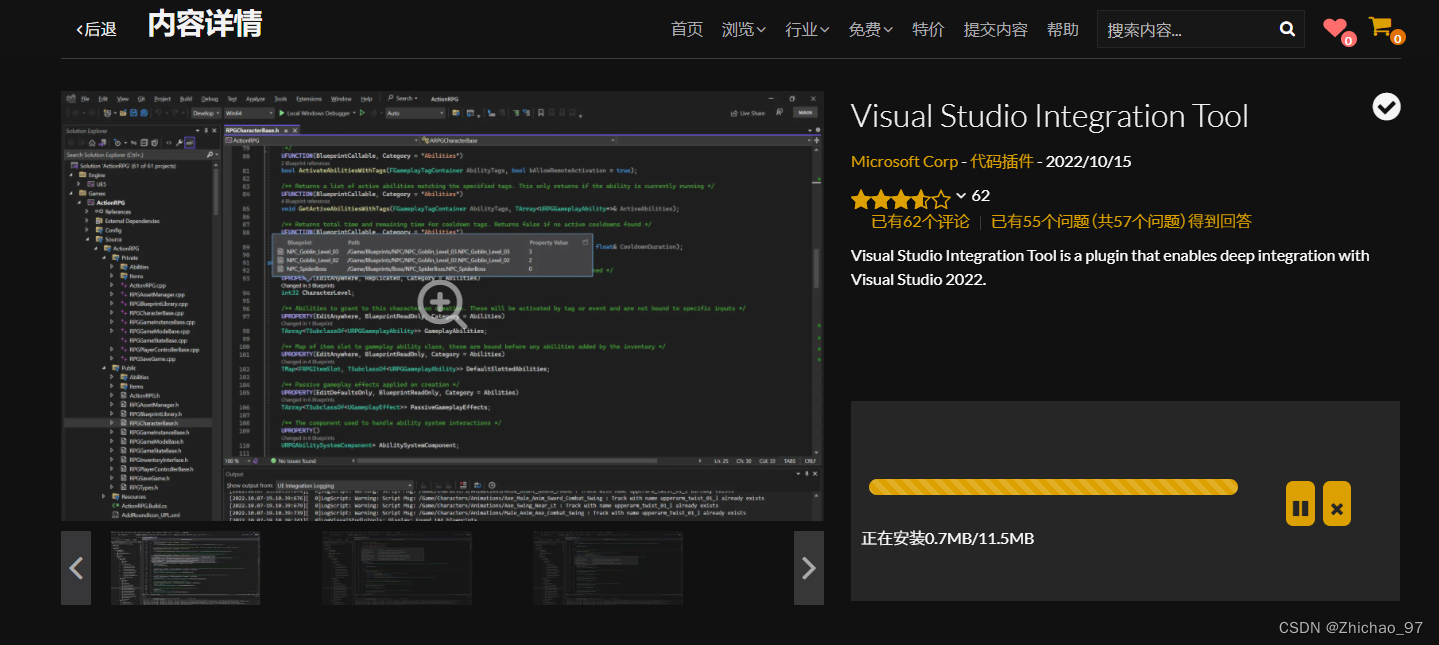Pause the installation download

1300,504
